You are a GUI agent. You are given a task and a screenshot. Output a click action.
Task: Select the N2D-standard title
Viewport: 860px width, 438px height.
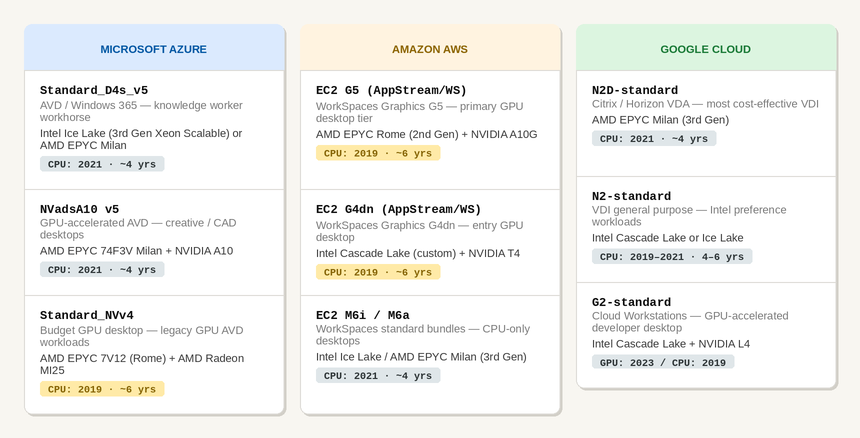click(635, 90)
